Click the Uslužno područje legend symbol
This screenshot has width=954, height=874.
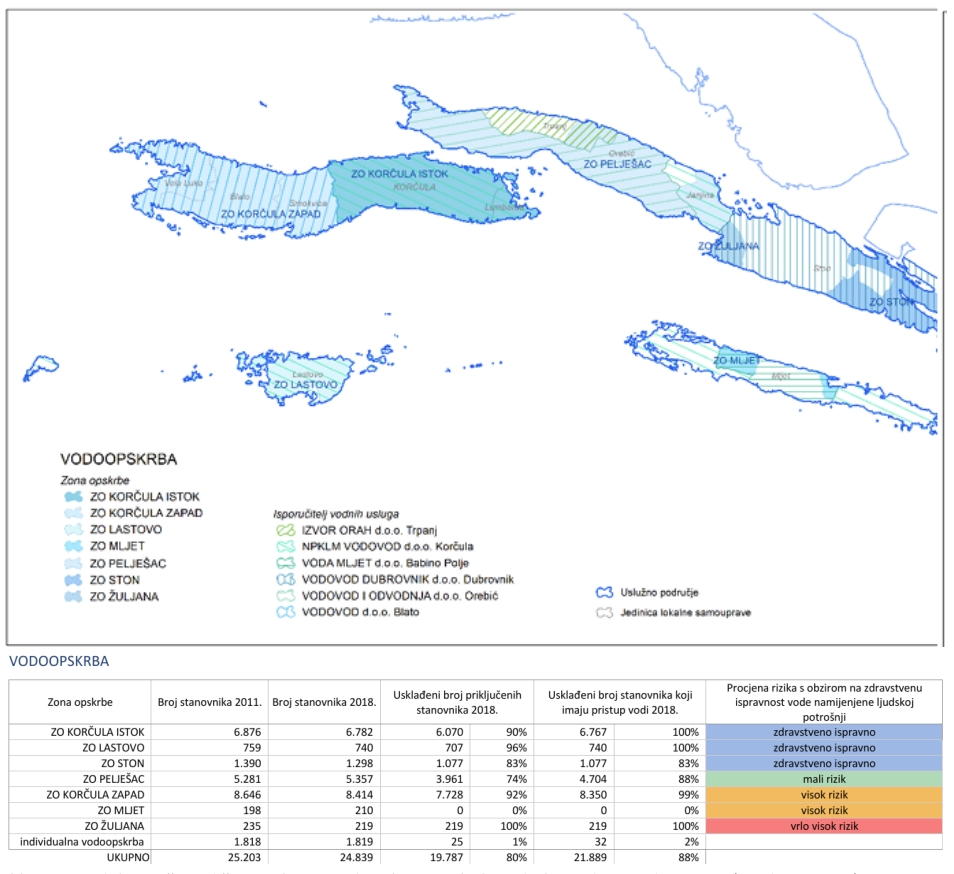pyautogui.click(x=604, y=592)
